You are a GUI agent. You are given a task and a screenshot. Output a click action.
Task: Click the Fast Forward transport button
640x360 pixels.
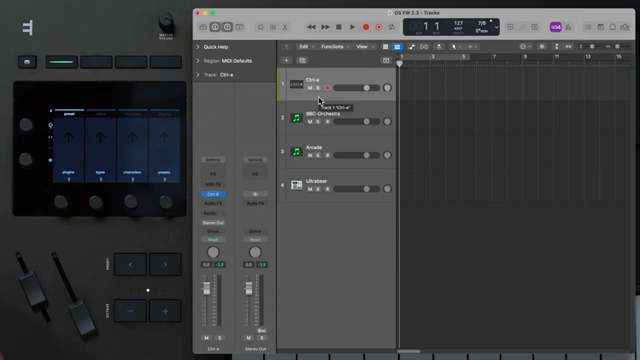(325, 27)
